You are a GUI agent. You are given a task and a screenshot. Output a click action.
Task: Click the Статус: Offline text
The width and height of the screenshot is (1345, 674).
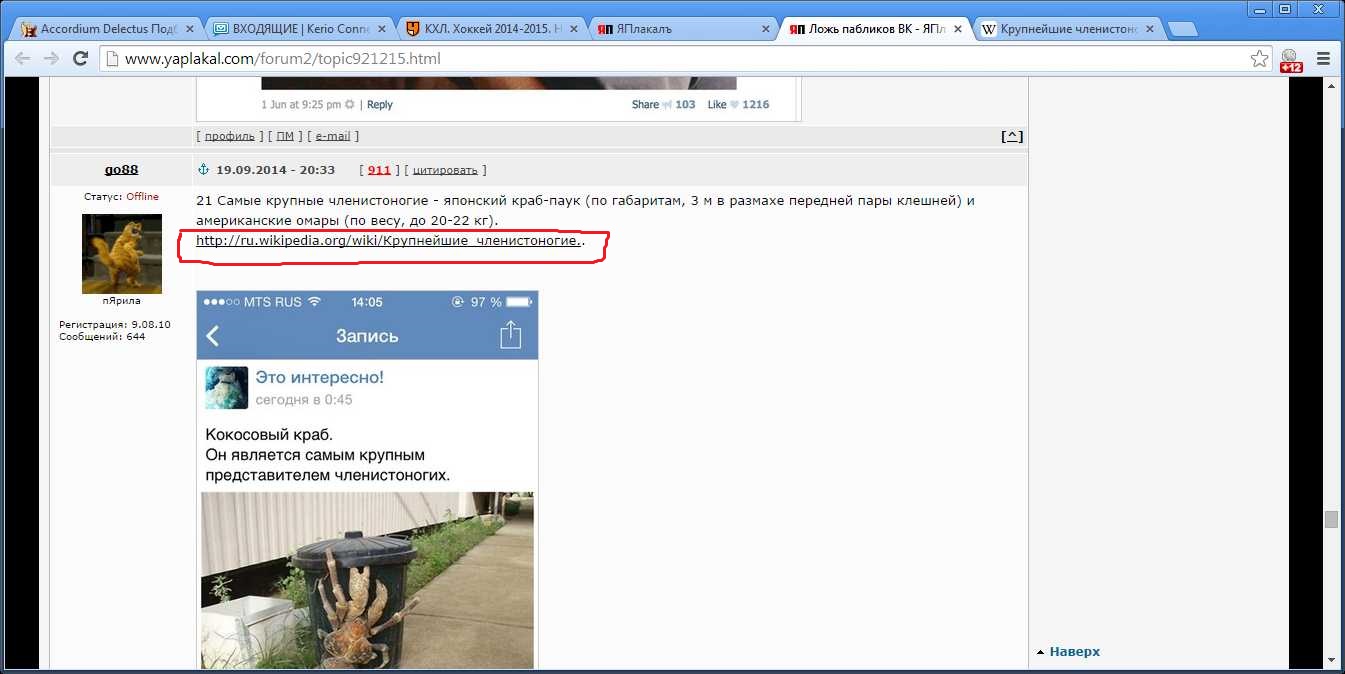(121, 197)
